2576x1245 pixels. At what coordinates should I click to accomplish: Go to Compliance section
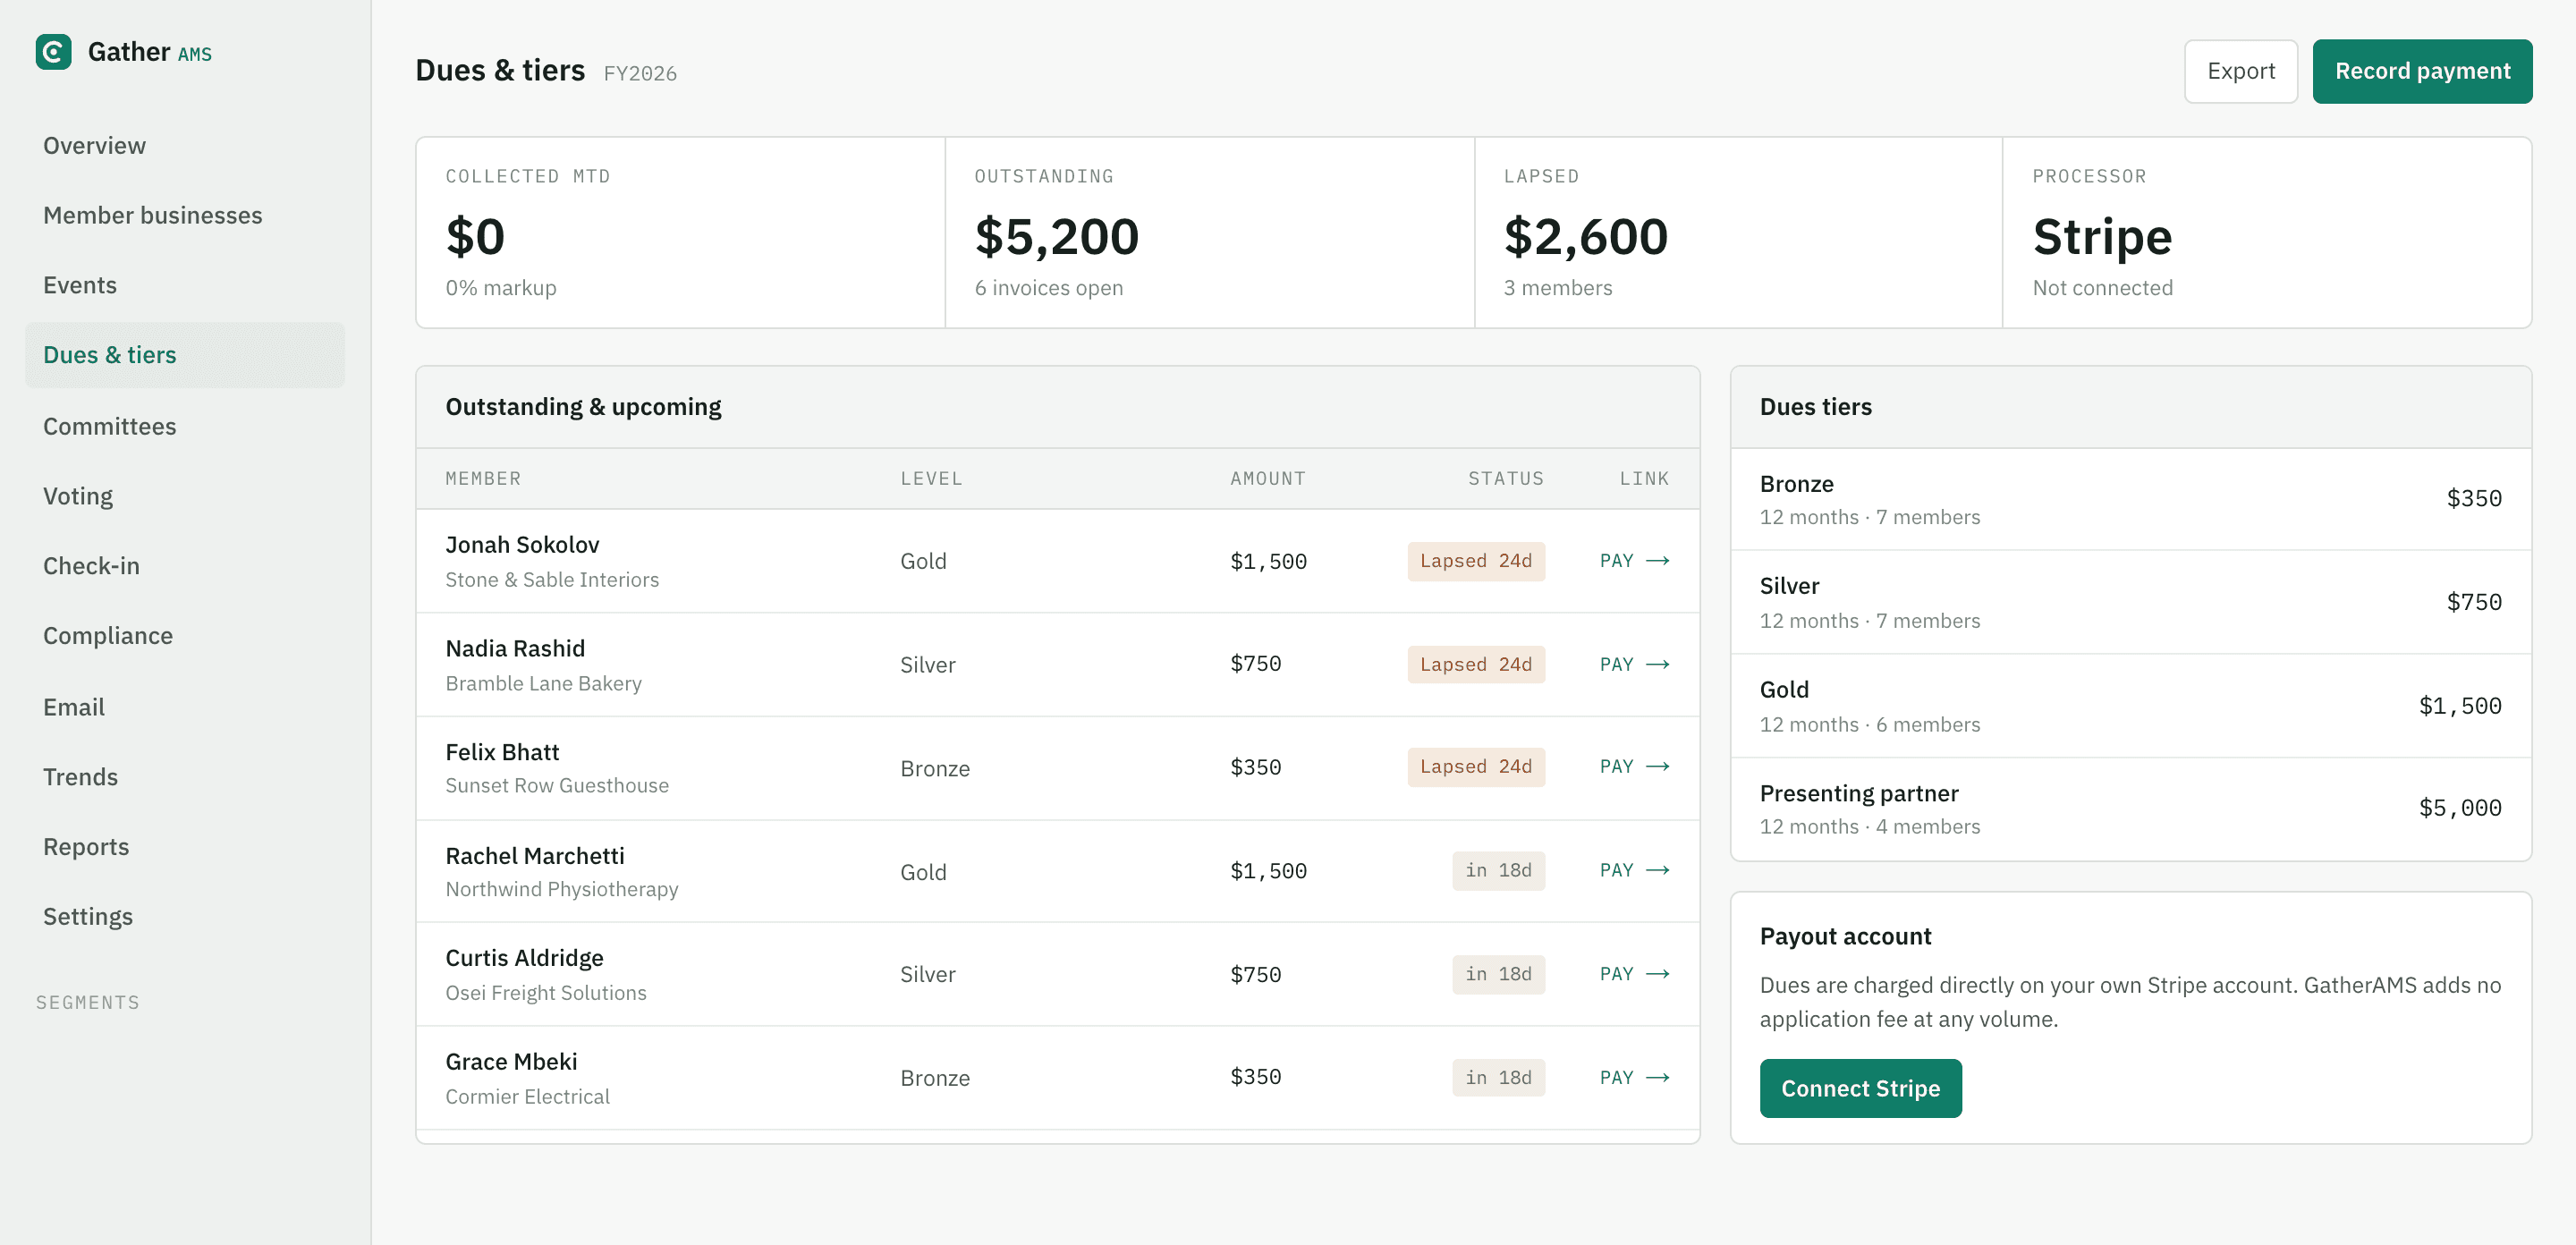click(184, 636)
